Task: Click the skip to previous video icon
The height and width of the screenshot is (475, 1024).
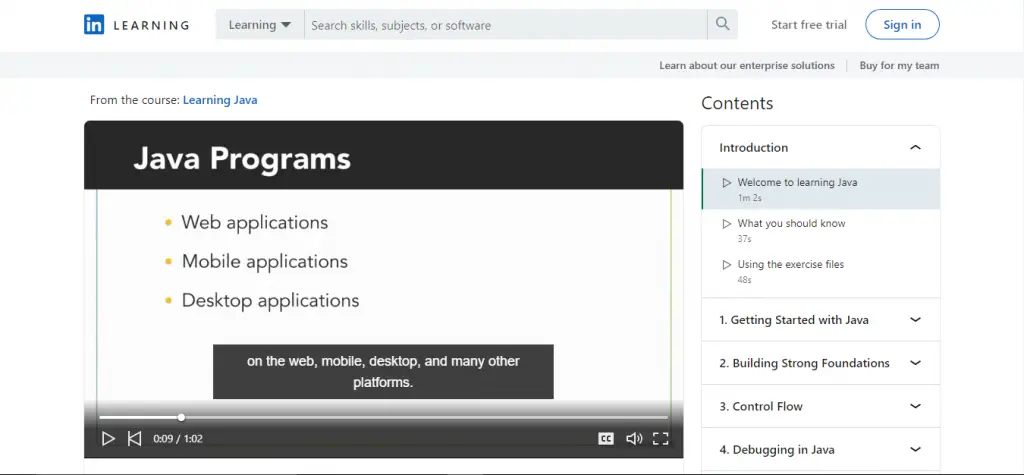Action: pos(134,438)
